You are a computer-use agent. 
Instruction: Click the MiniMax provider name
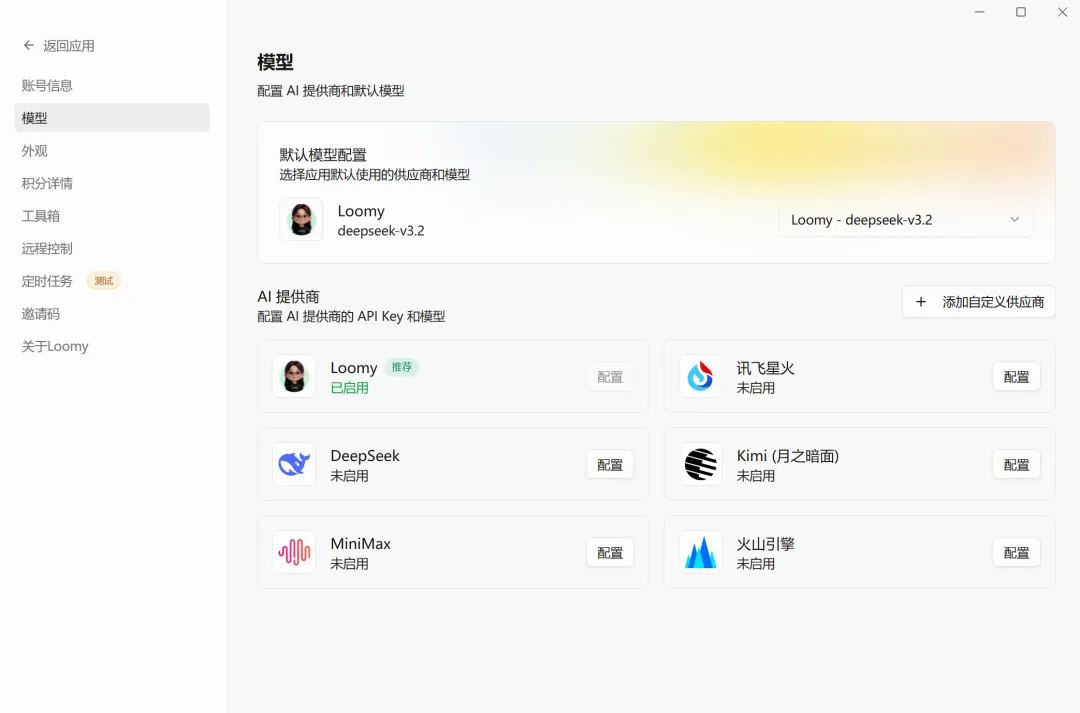[x=360, y=544]
